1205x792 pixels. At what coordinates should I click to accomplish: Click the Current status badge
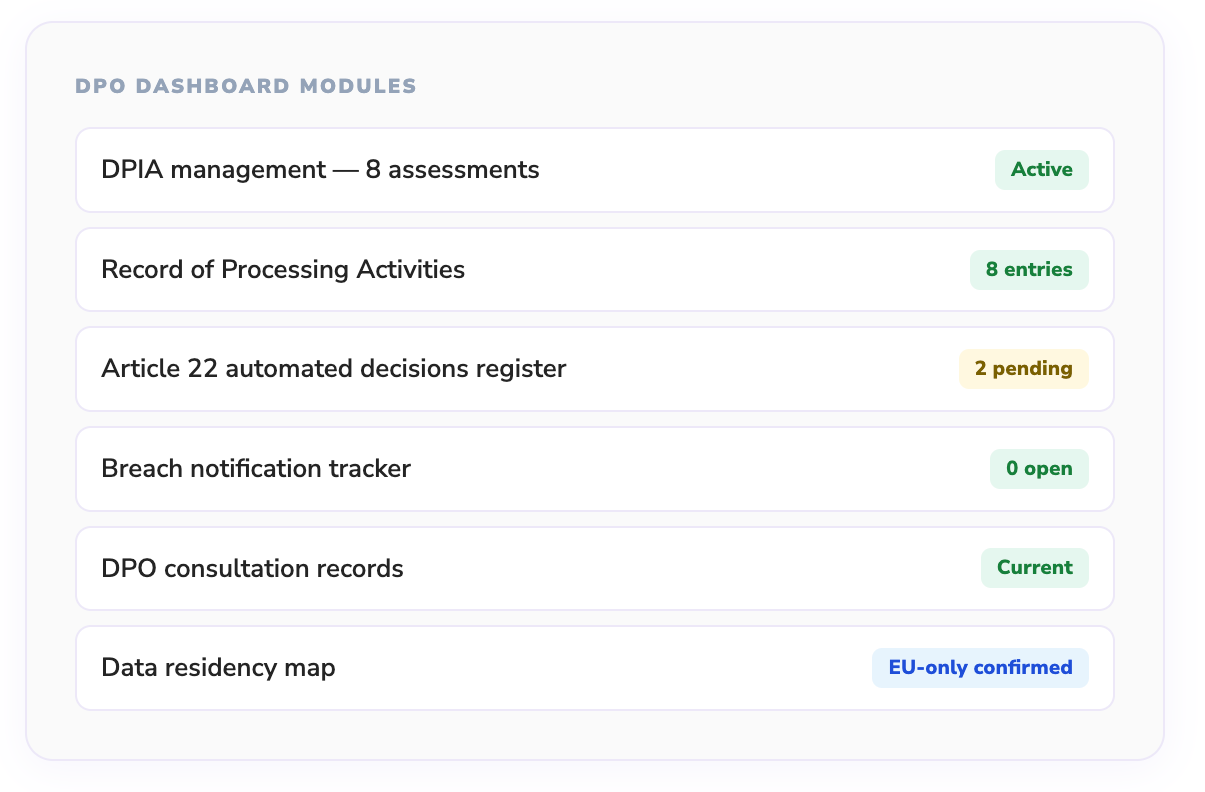(1034, 567)
